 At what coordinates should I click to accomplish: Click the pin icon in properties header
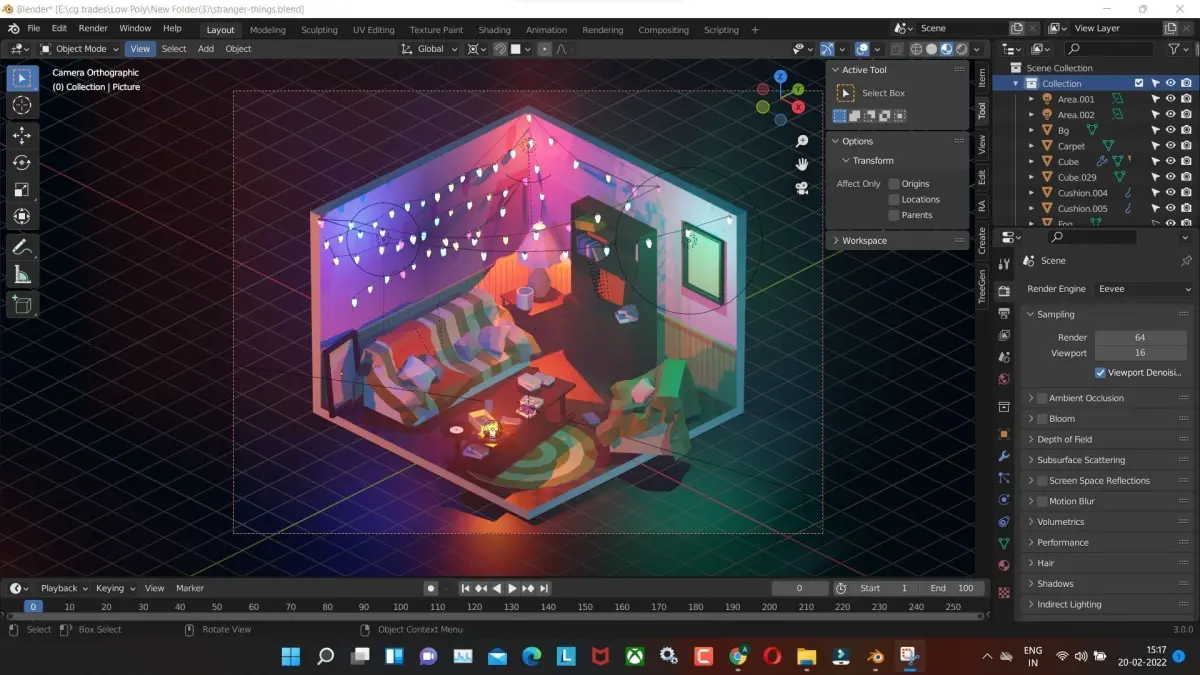tap(1186, 260)
